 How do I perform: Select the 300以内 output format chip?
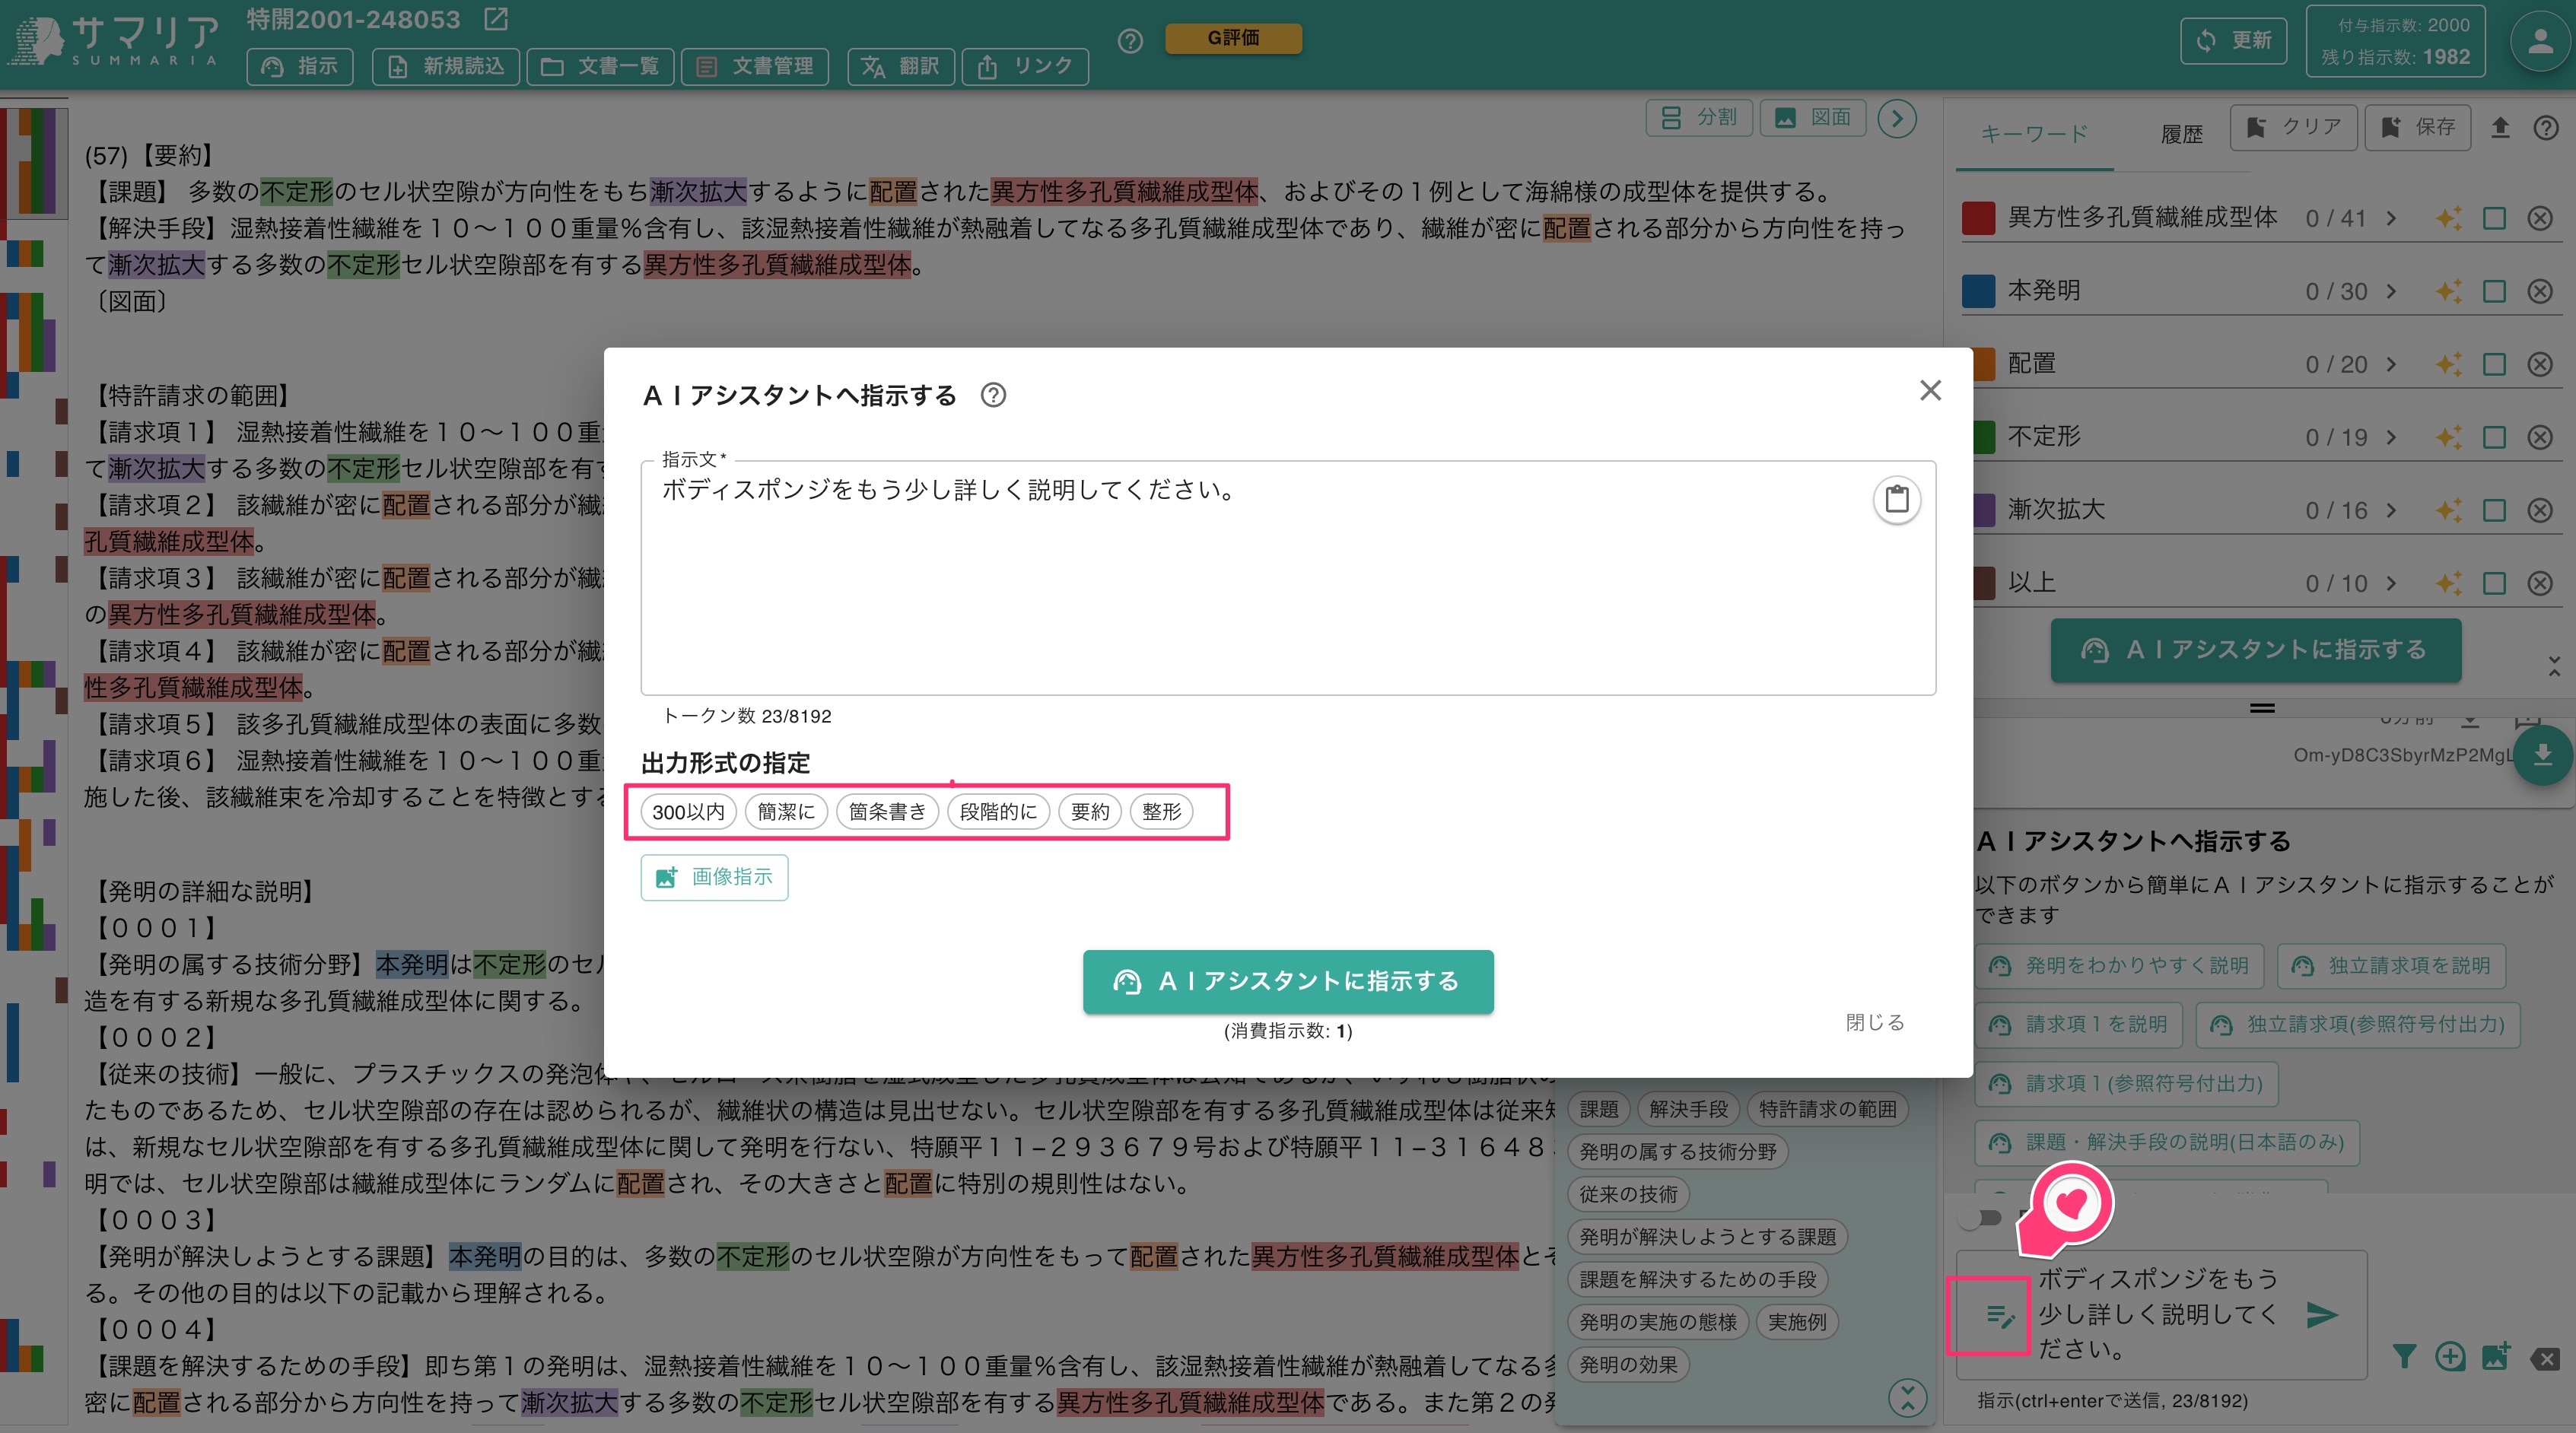(x=688, y=811)
